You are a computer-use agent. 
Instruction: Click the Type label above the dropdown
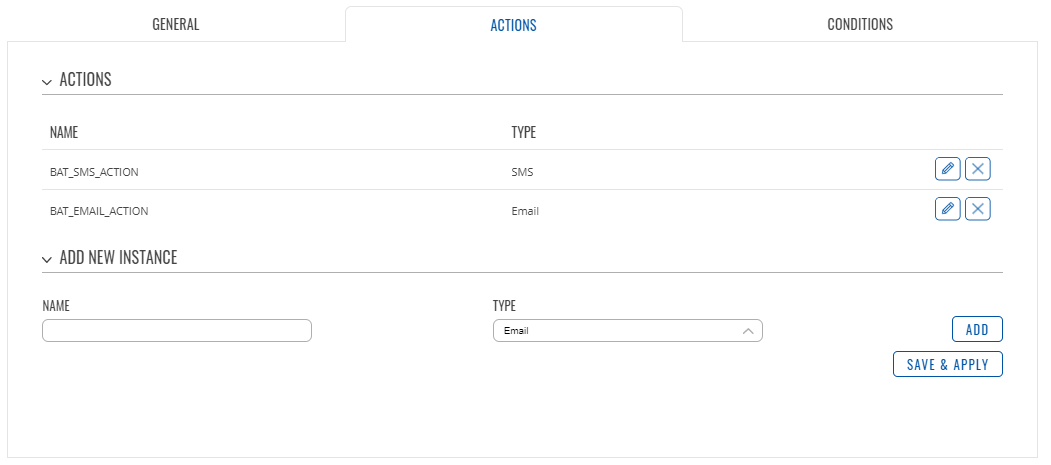tap(506, 305)
